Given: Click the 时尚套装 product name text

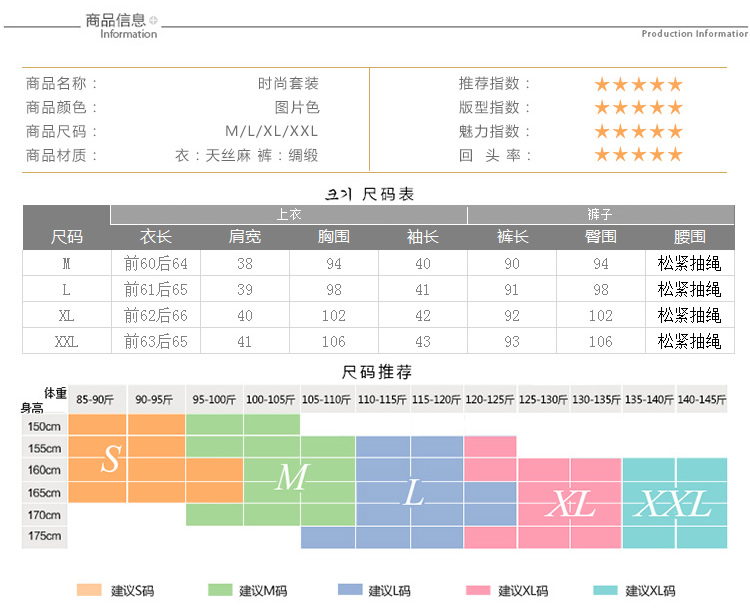Looking at the screenshot, I should click(x=288, y=84).
